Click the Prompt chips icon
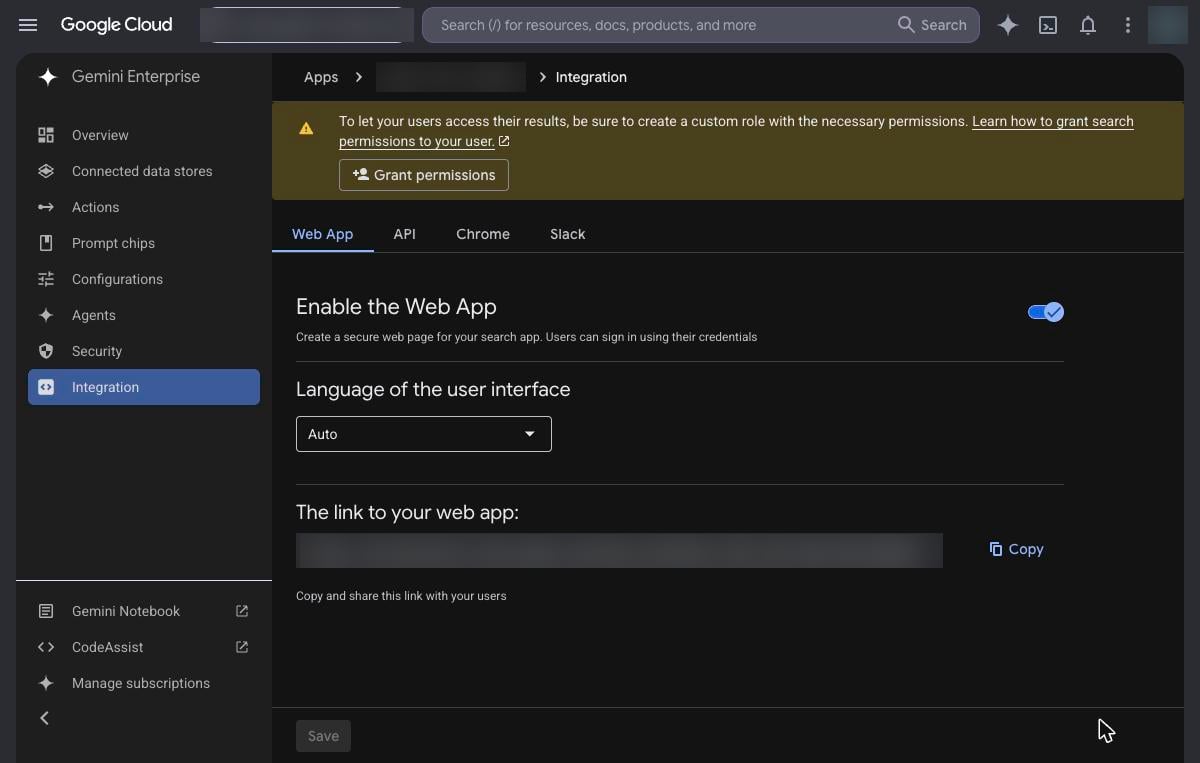 tap(46, 243)
